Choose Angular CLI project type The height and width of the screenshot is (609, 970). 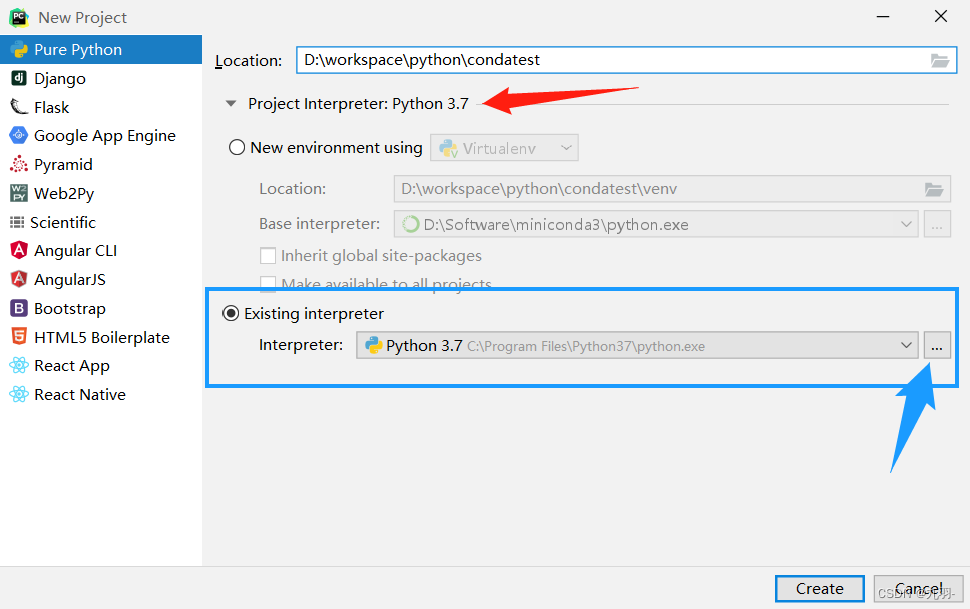click(x=101, y=251)
